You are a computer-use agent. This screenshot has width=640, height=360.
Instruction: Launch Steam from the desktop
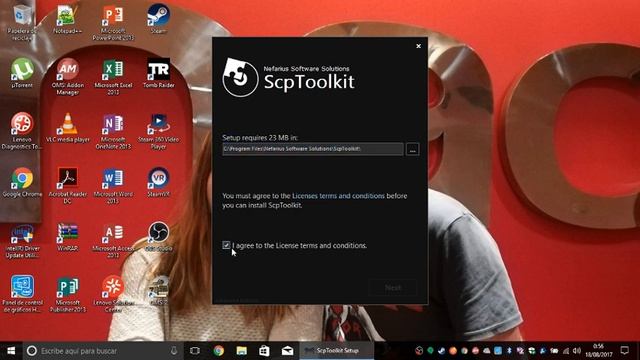(x=158, y=19)
